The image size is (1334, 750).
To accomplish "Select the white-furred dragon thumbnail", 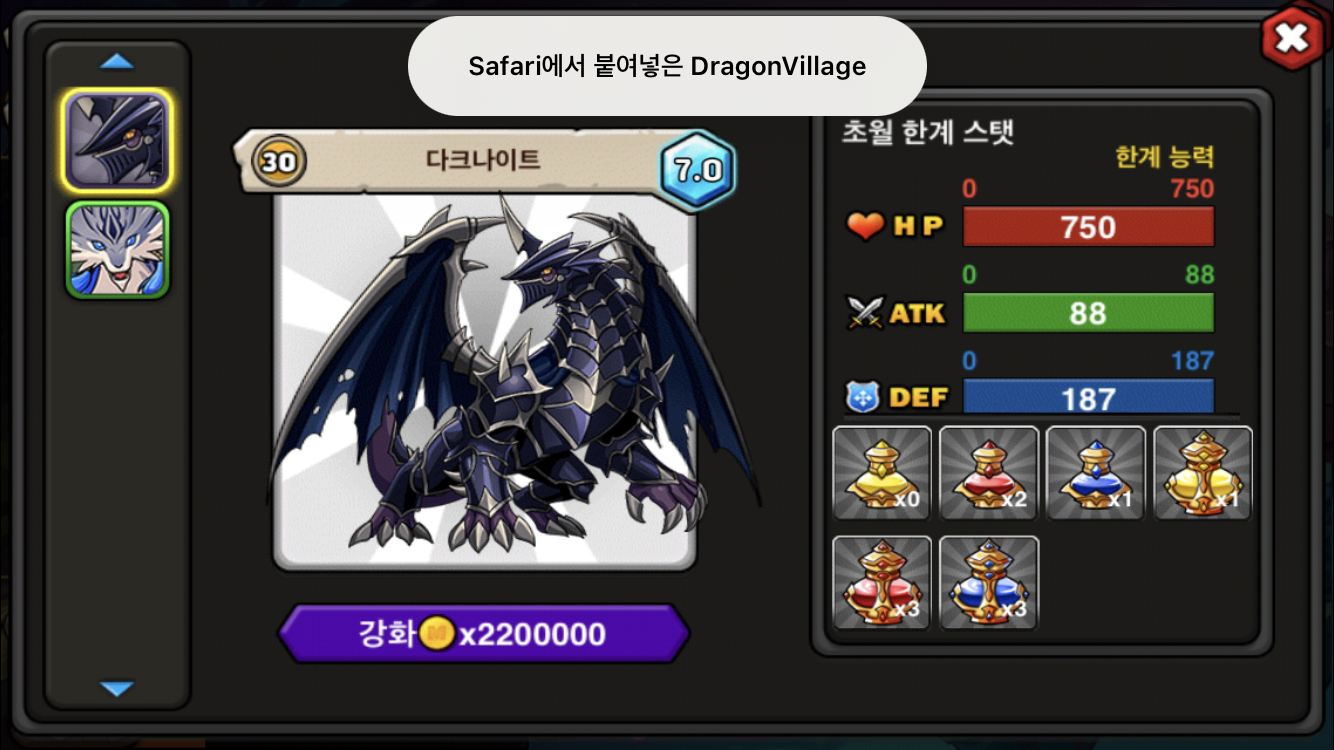I will tap(117, 250).
